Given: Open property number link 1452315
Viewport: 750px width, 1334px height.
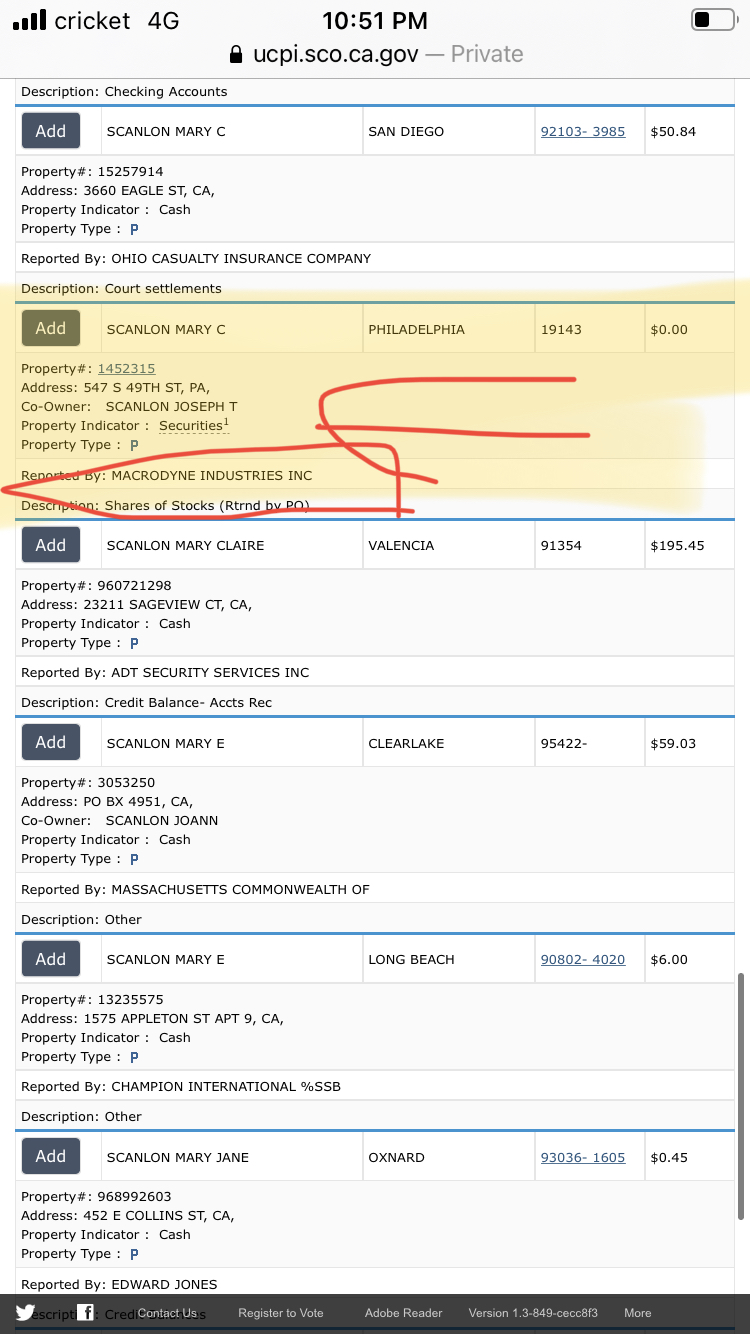Looking at the screenshot, I should point(126,369).
